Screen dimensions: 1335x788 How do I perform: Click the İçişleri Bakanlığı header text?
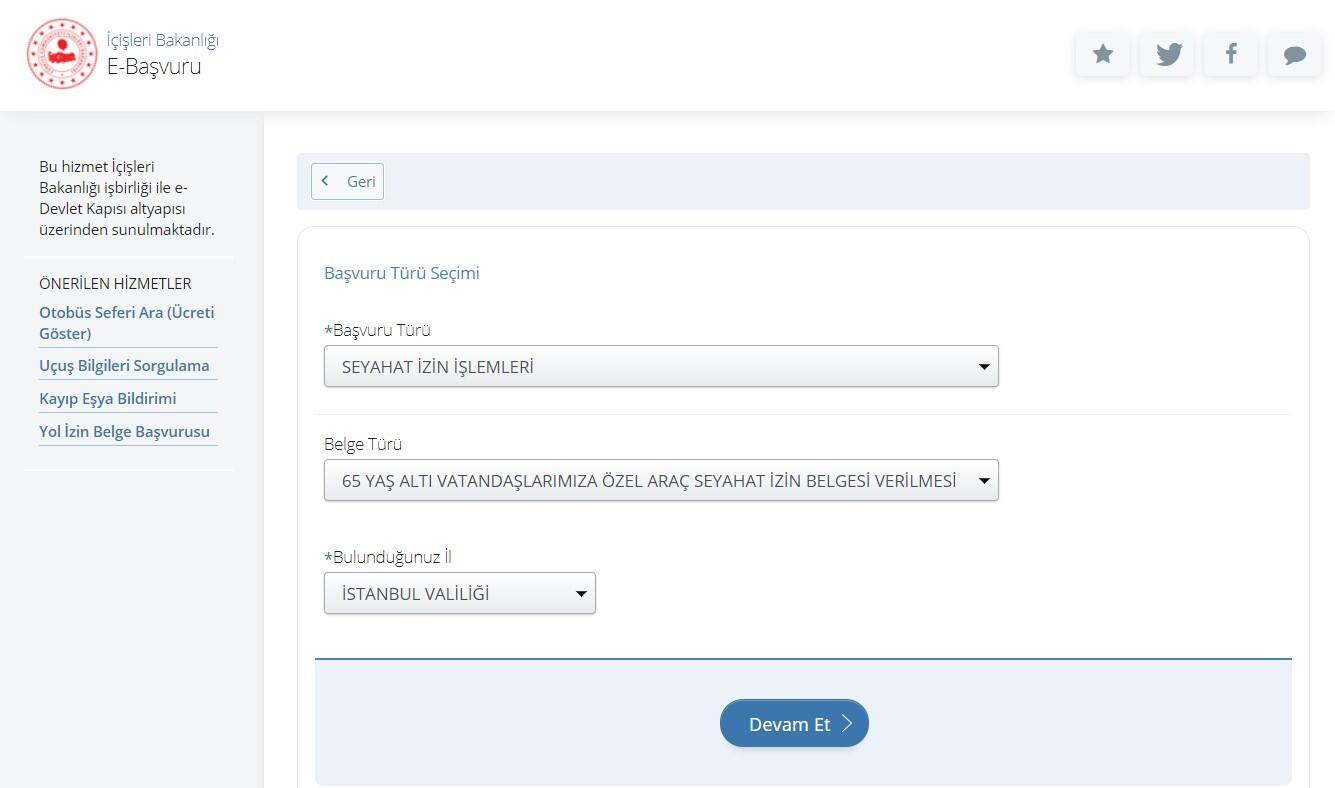pyautogui.click(x=162, y=40)
